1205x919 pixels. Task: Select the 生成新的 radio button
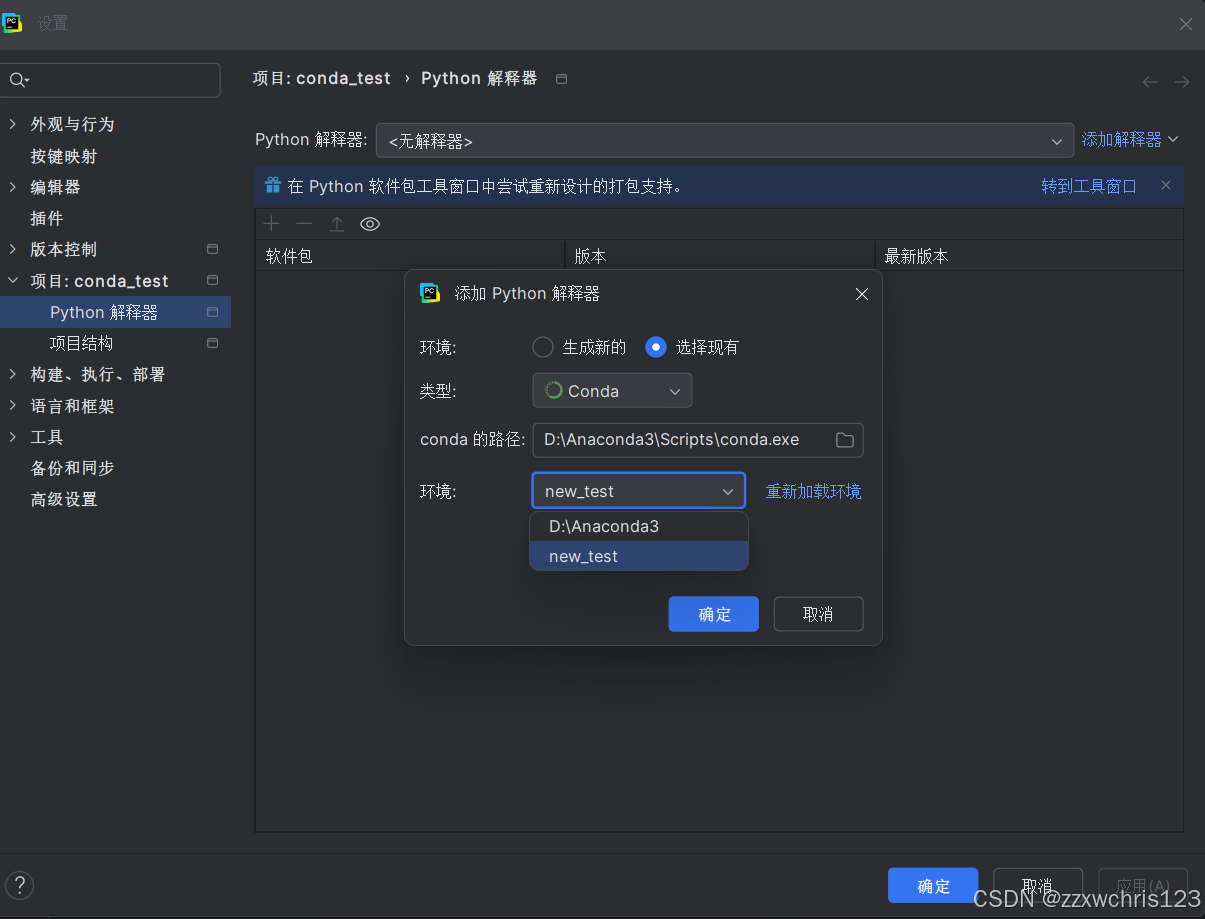point(542,347)
